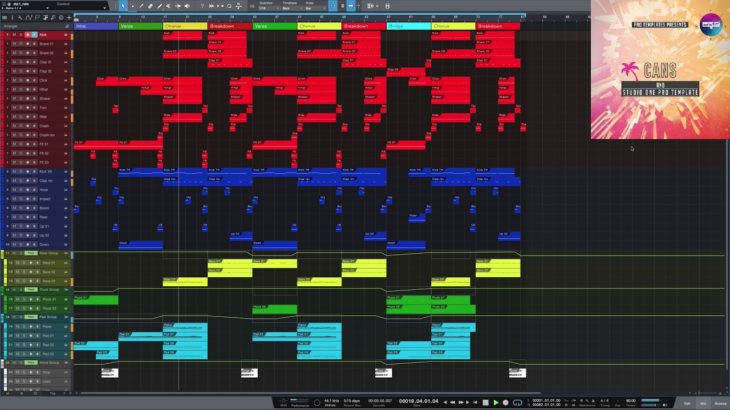Viewport: 730px width, 410px height.
Task: Select the first Chorus arranger section
Action: [x=185, y=27]
